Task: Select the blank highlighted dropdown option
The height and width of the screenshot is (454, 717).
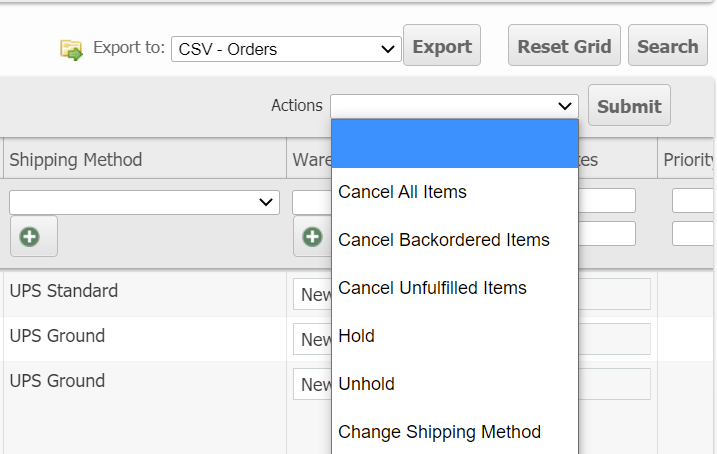Action: (454, 144)
